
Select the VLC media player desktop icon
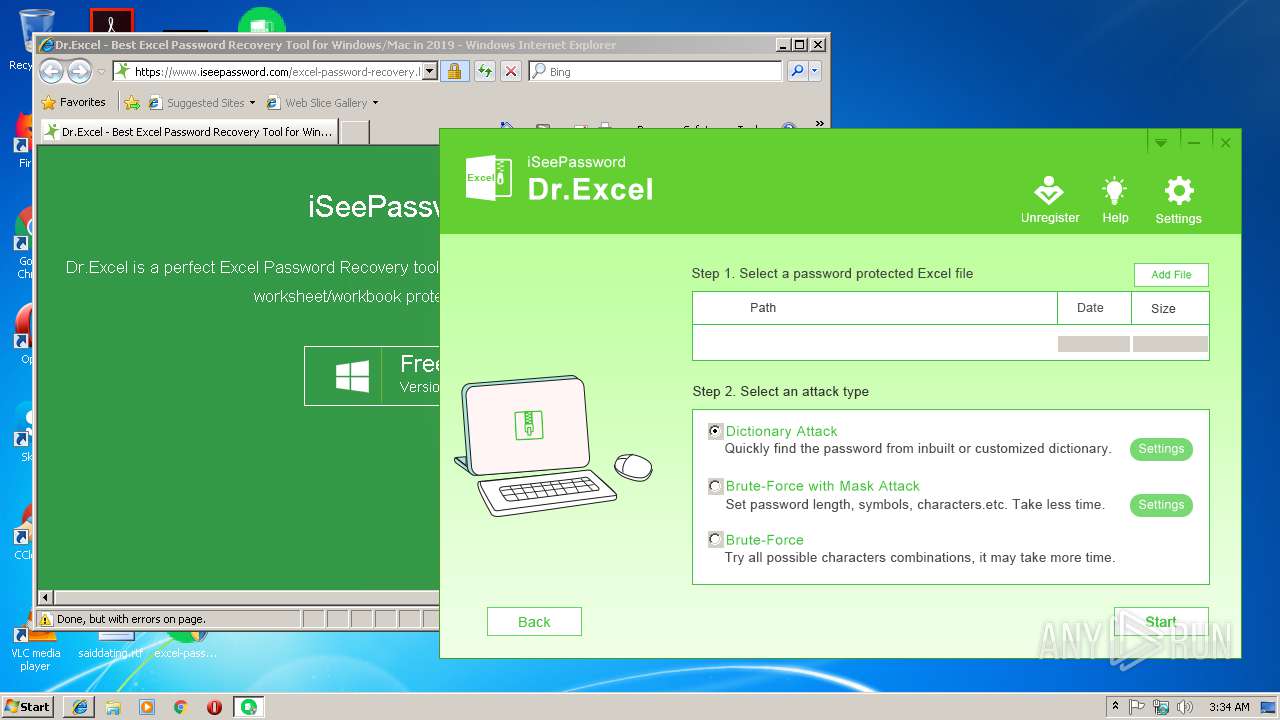(x=35, y=648)
